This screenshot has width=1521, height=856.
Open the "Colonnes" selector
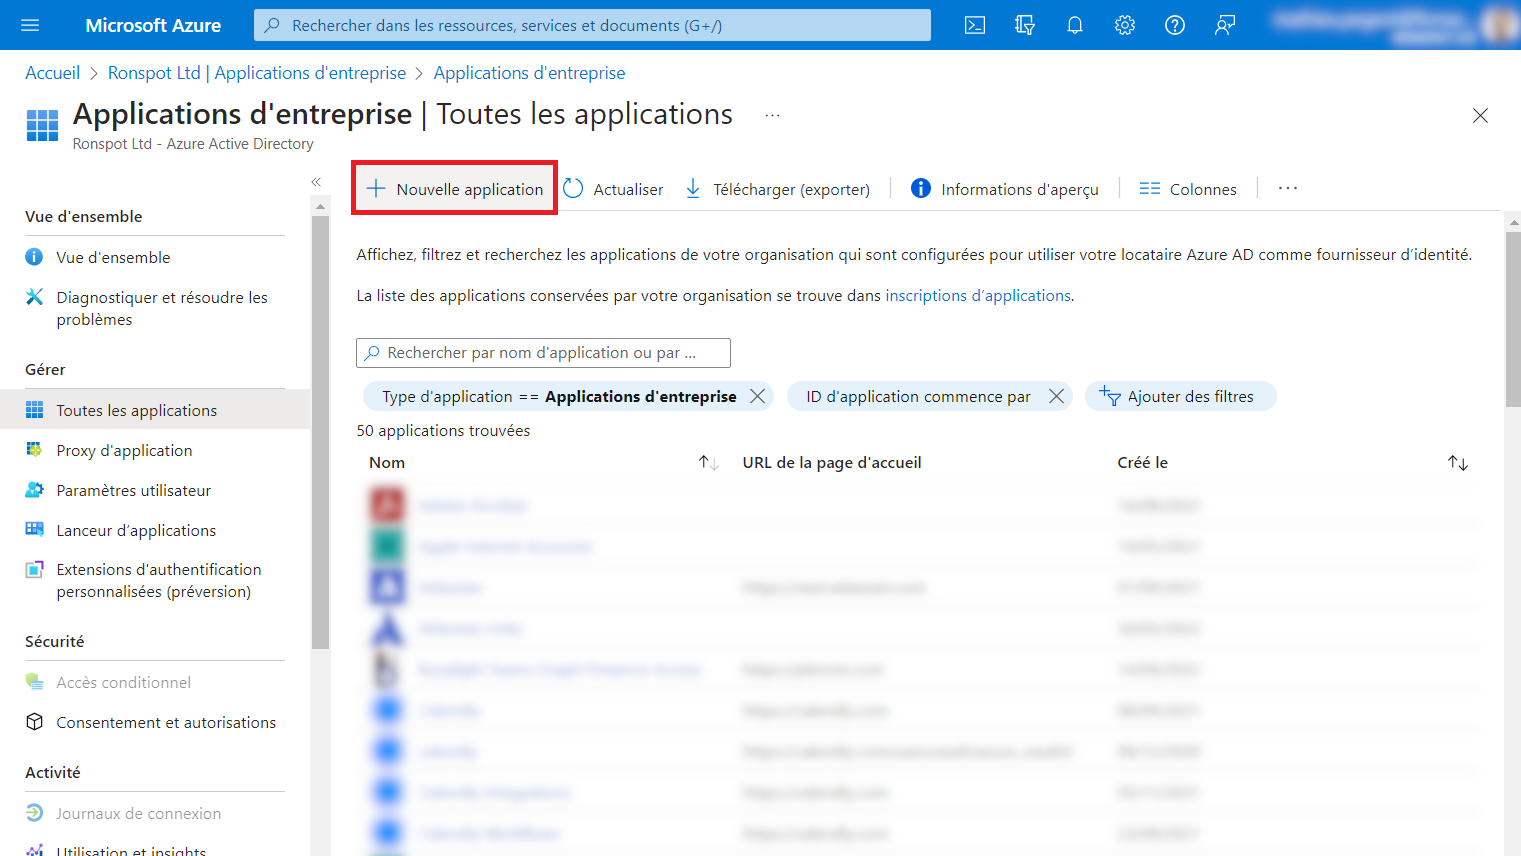coord(1188,188)
